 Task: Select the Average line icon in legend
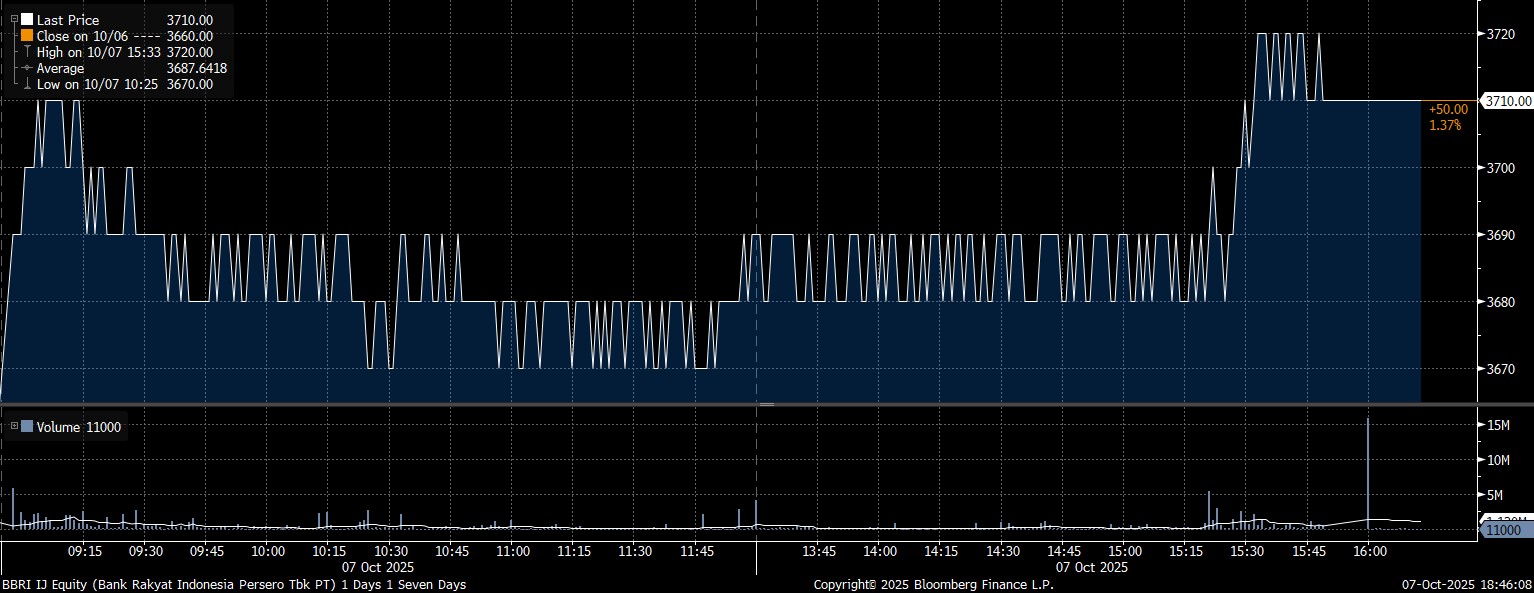(27, 68)
